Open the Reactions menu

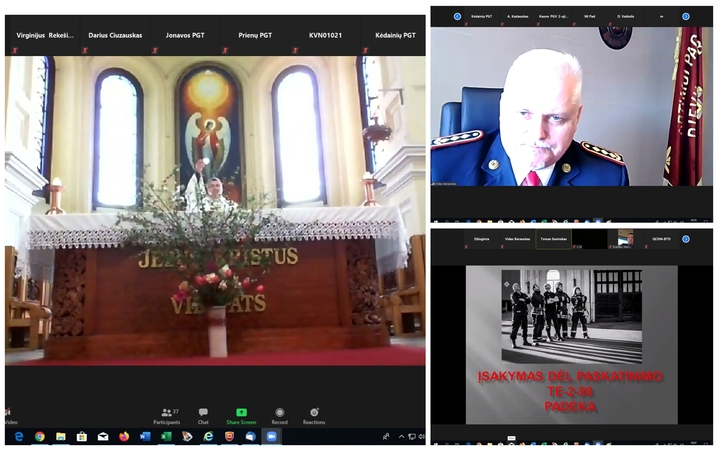coord(314,415)
